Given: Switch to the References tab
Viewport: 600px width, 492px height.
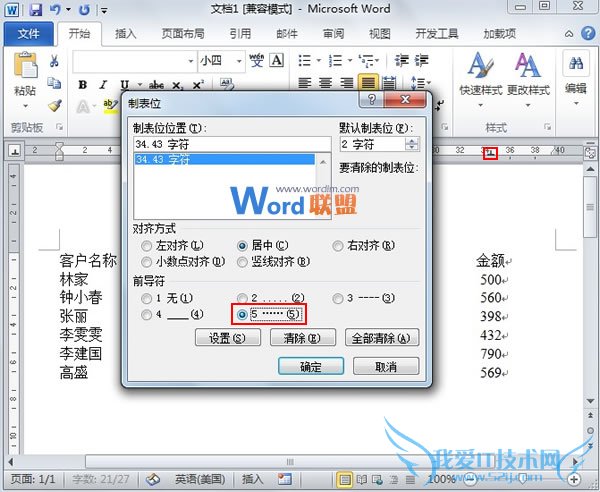Looking at the screenshot, I should coord(240,34).
